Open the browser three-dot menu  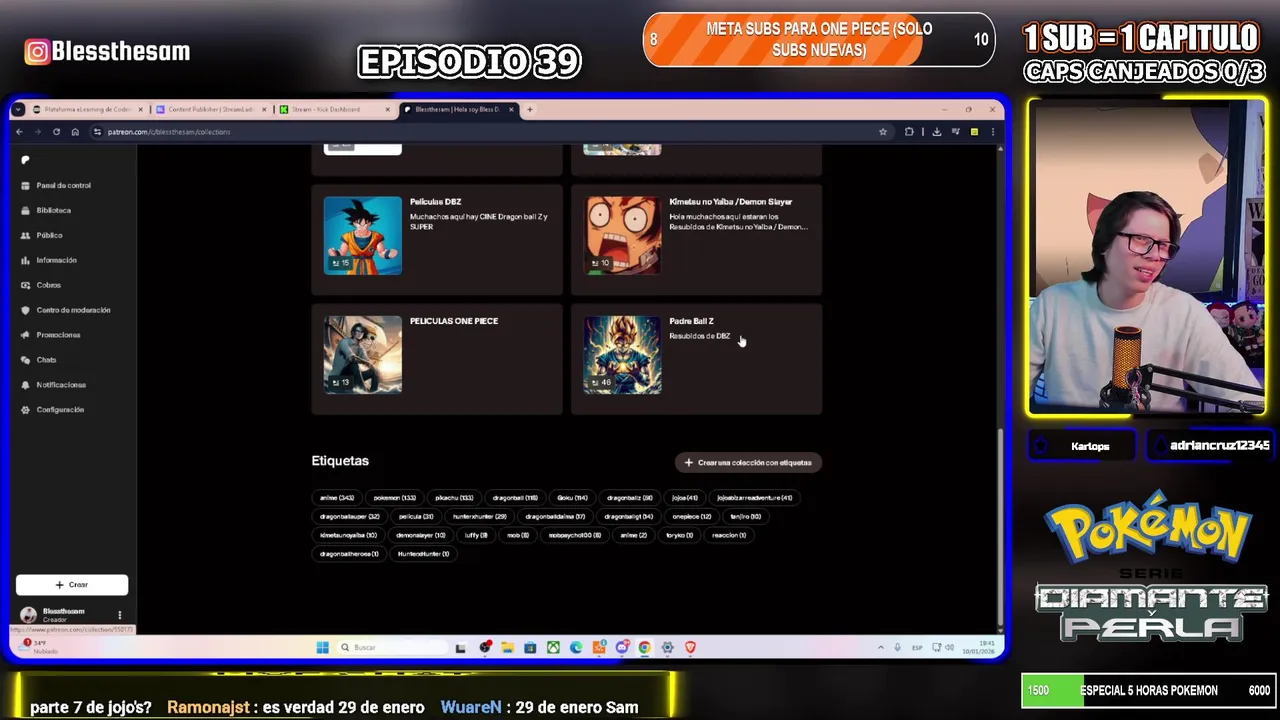[993, 132]
